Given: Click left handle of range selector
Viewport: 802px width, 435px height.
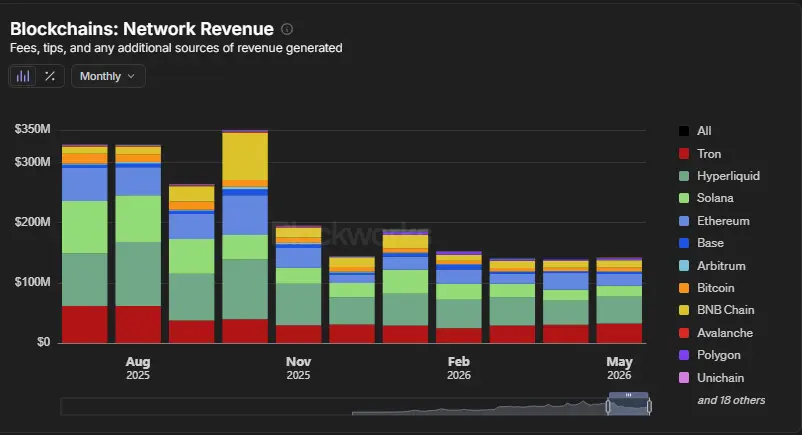Looking at the screenshot, I should click(608, 406).
